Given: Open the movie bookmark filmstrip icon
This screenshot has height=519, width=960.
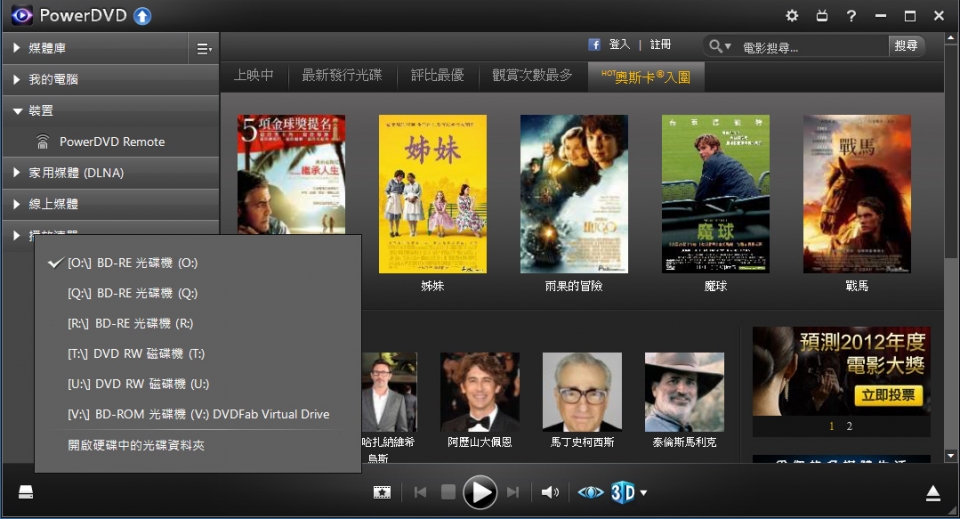Looking at the screenshot, I should [381, 492].
